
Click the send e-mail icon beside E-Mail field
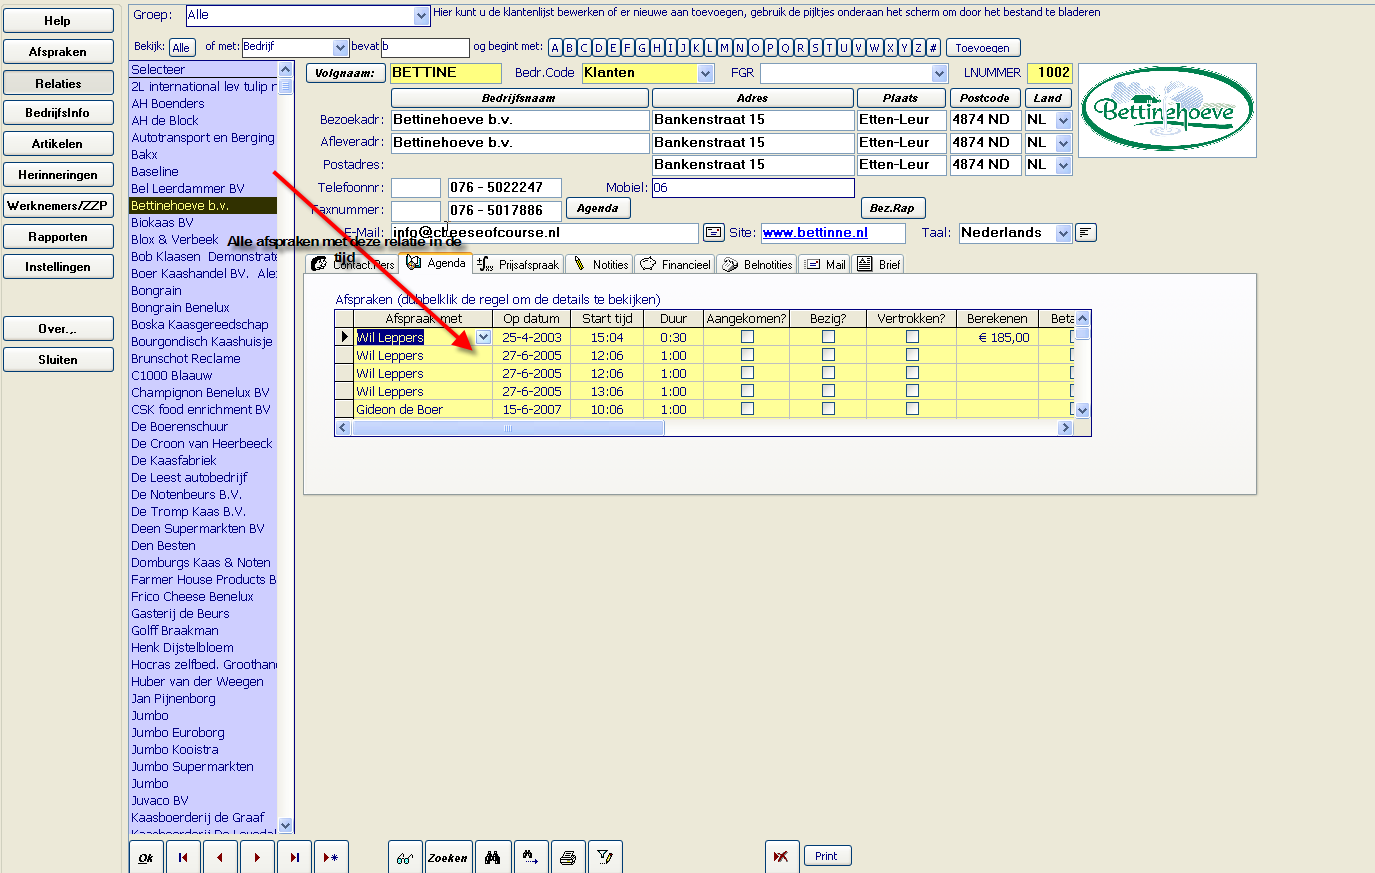(x=714, y=233)
